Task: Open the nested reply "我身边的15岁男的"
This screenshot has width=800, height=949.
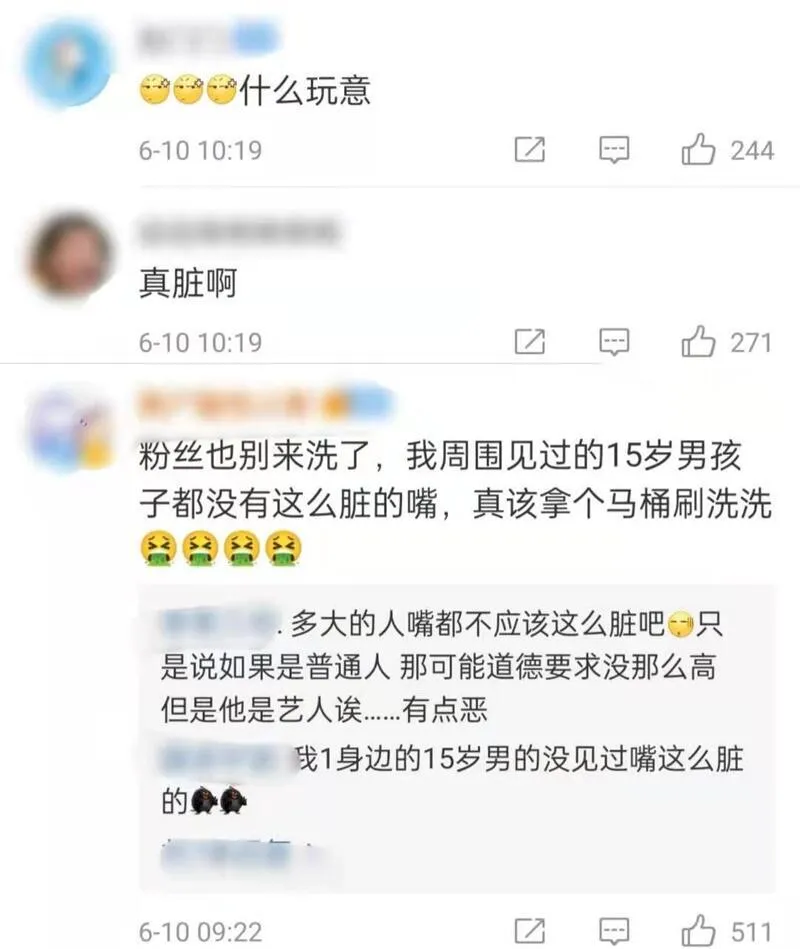Action: coord(451,781)
